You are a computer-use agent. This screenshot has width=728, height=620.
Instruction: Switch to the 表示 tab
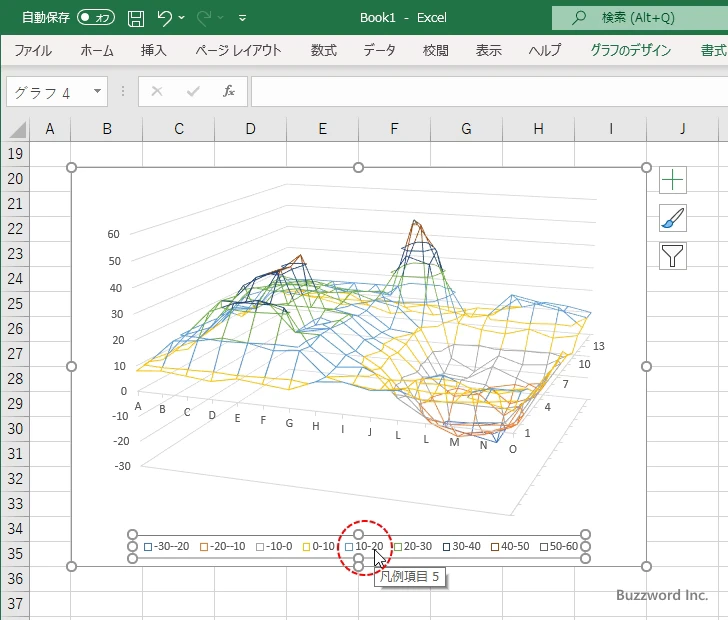(x=488, y=50)
